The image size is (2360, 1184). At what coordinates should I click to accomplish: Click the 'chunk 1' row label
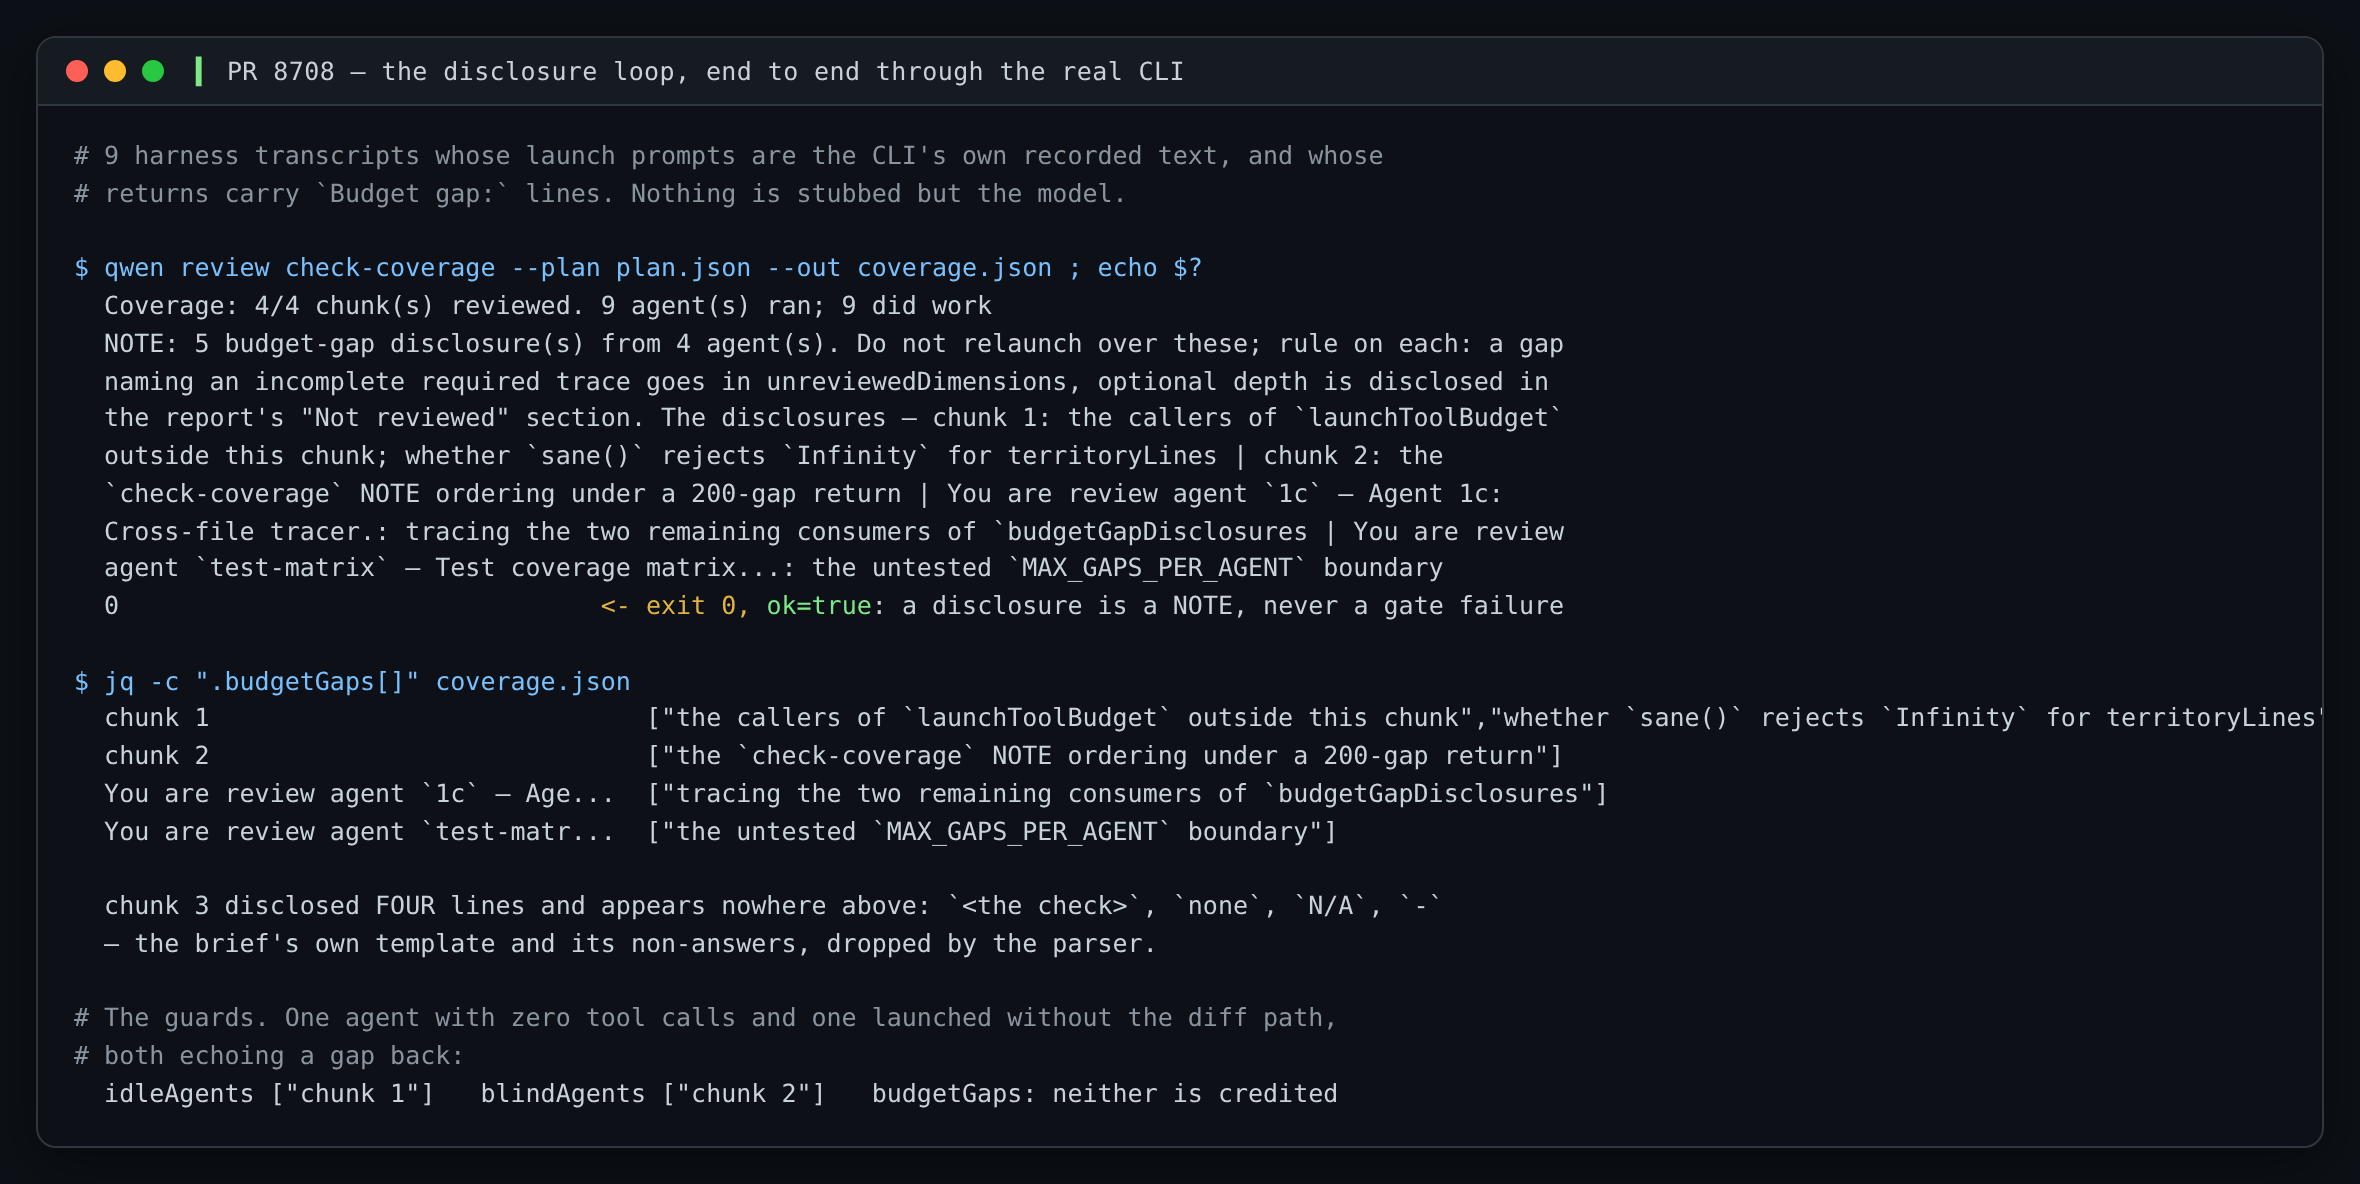(157, 718)
